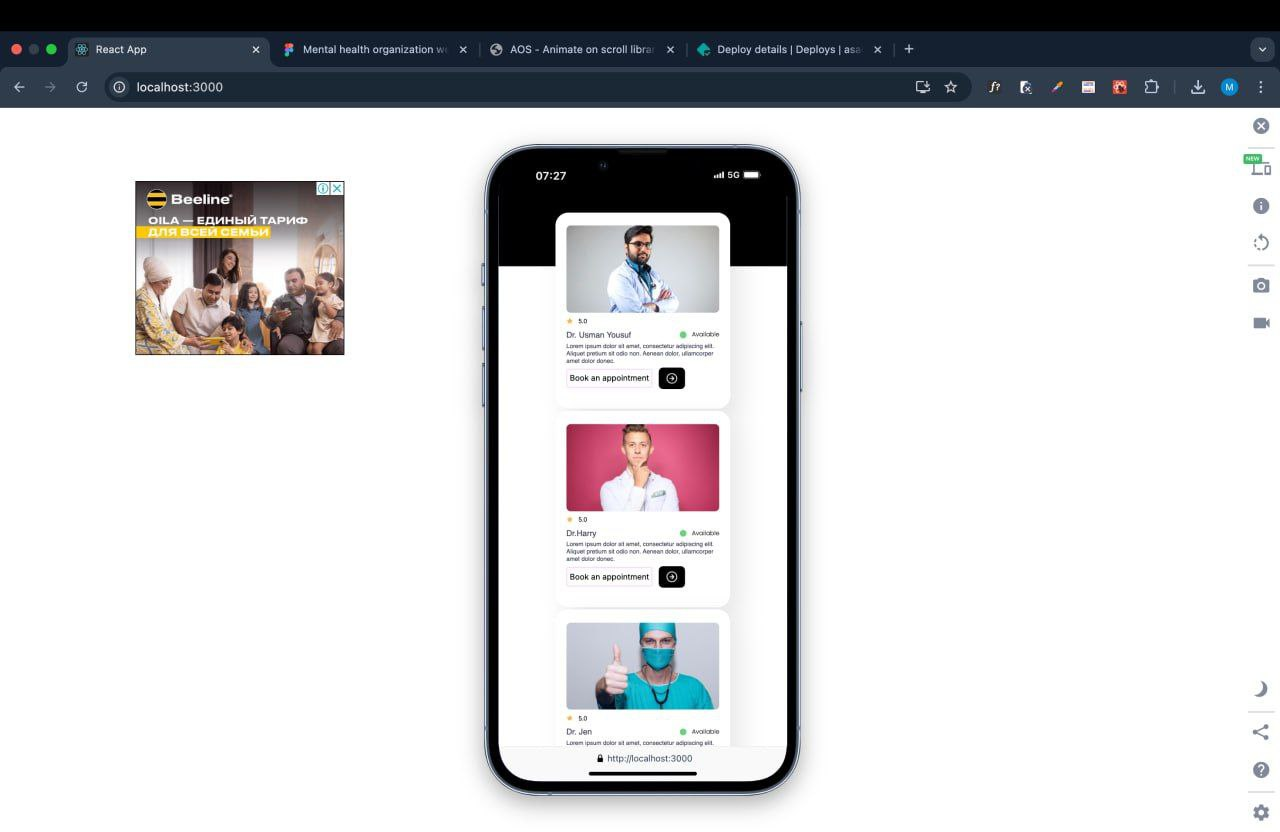Close the React App tab

(256, 49)
